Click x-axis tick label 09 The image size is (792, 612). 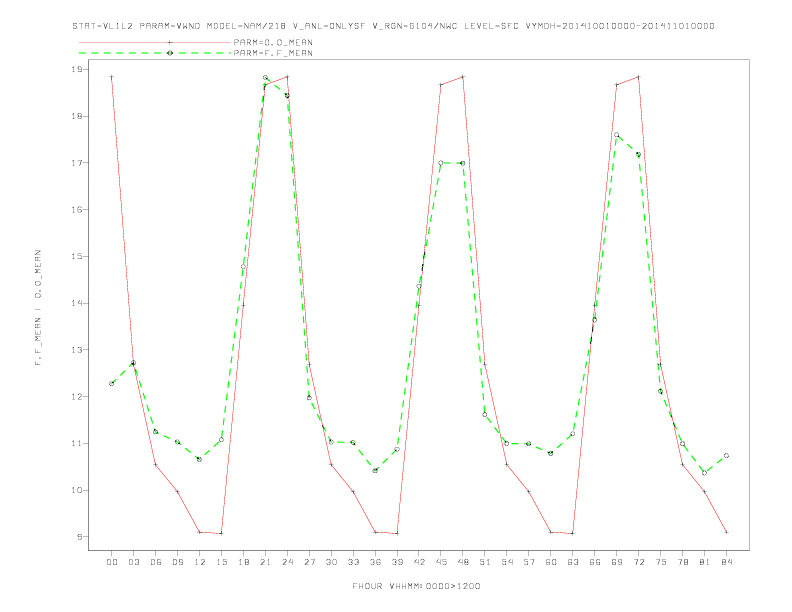point(177,562)
